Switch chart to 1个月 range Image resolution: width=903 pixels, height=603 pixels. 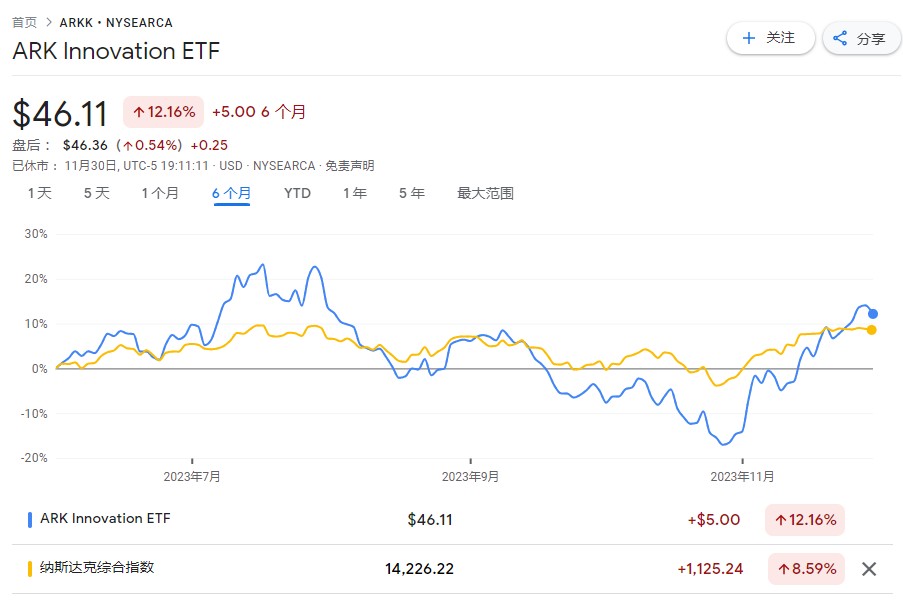pyautogui.click(x=160, y=193)
